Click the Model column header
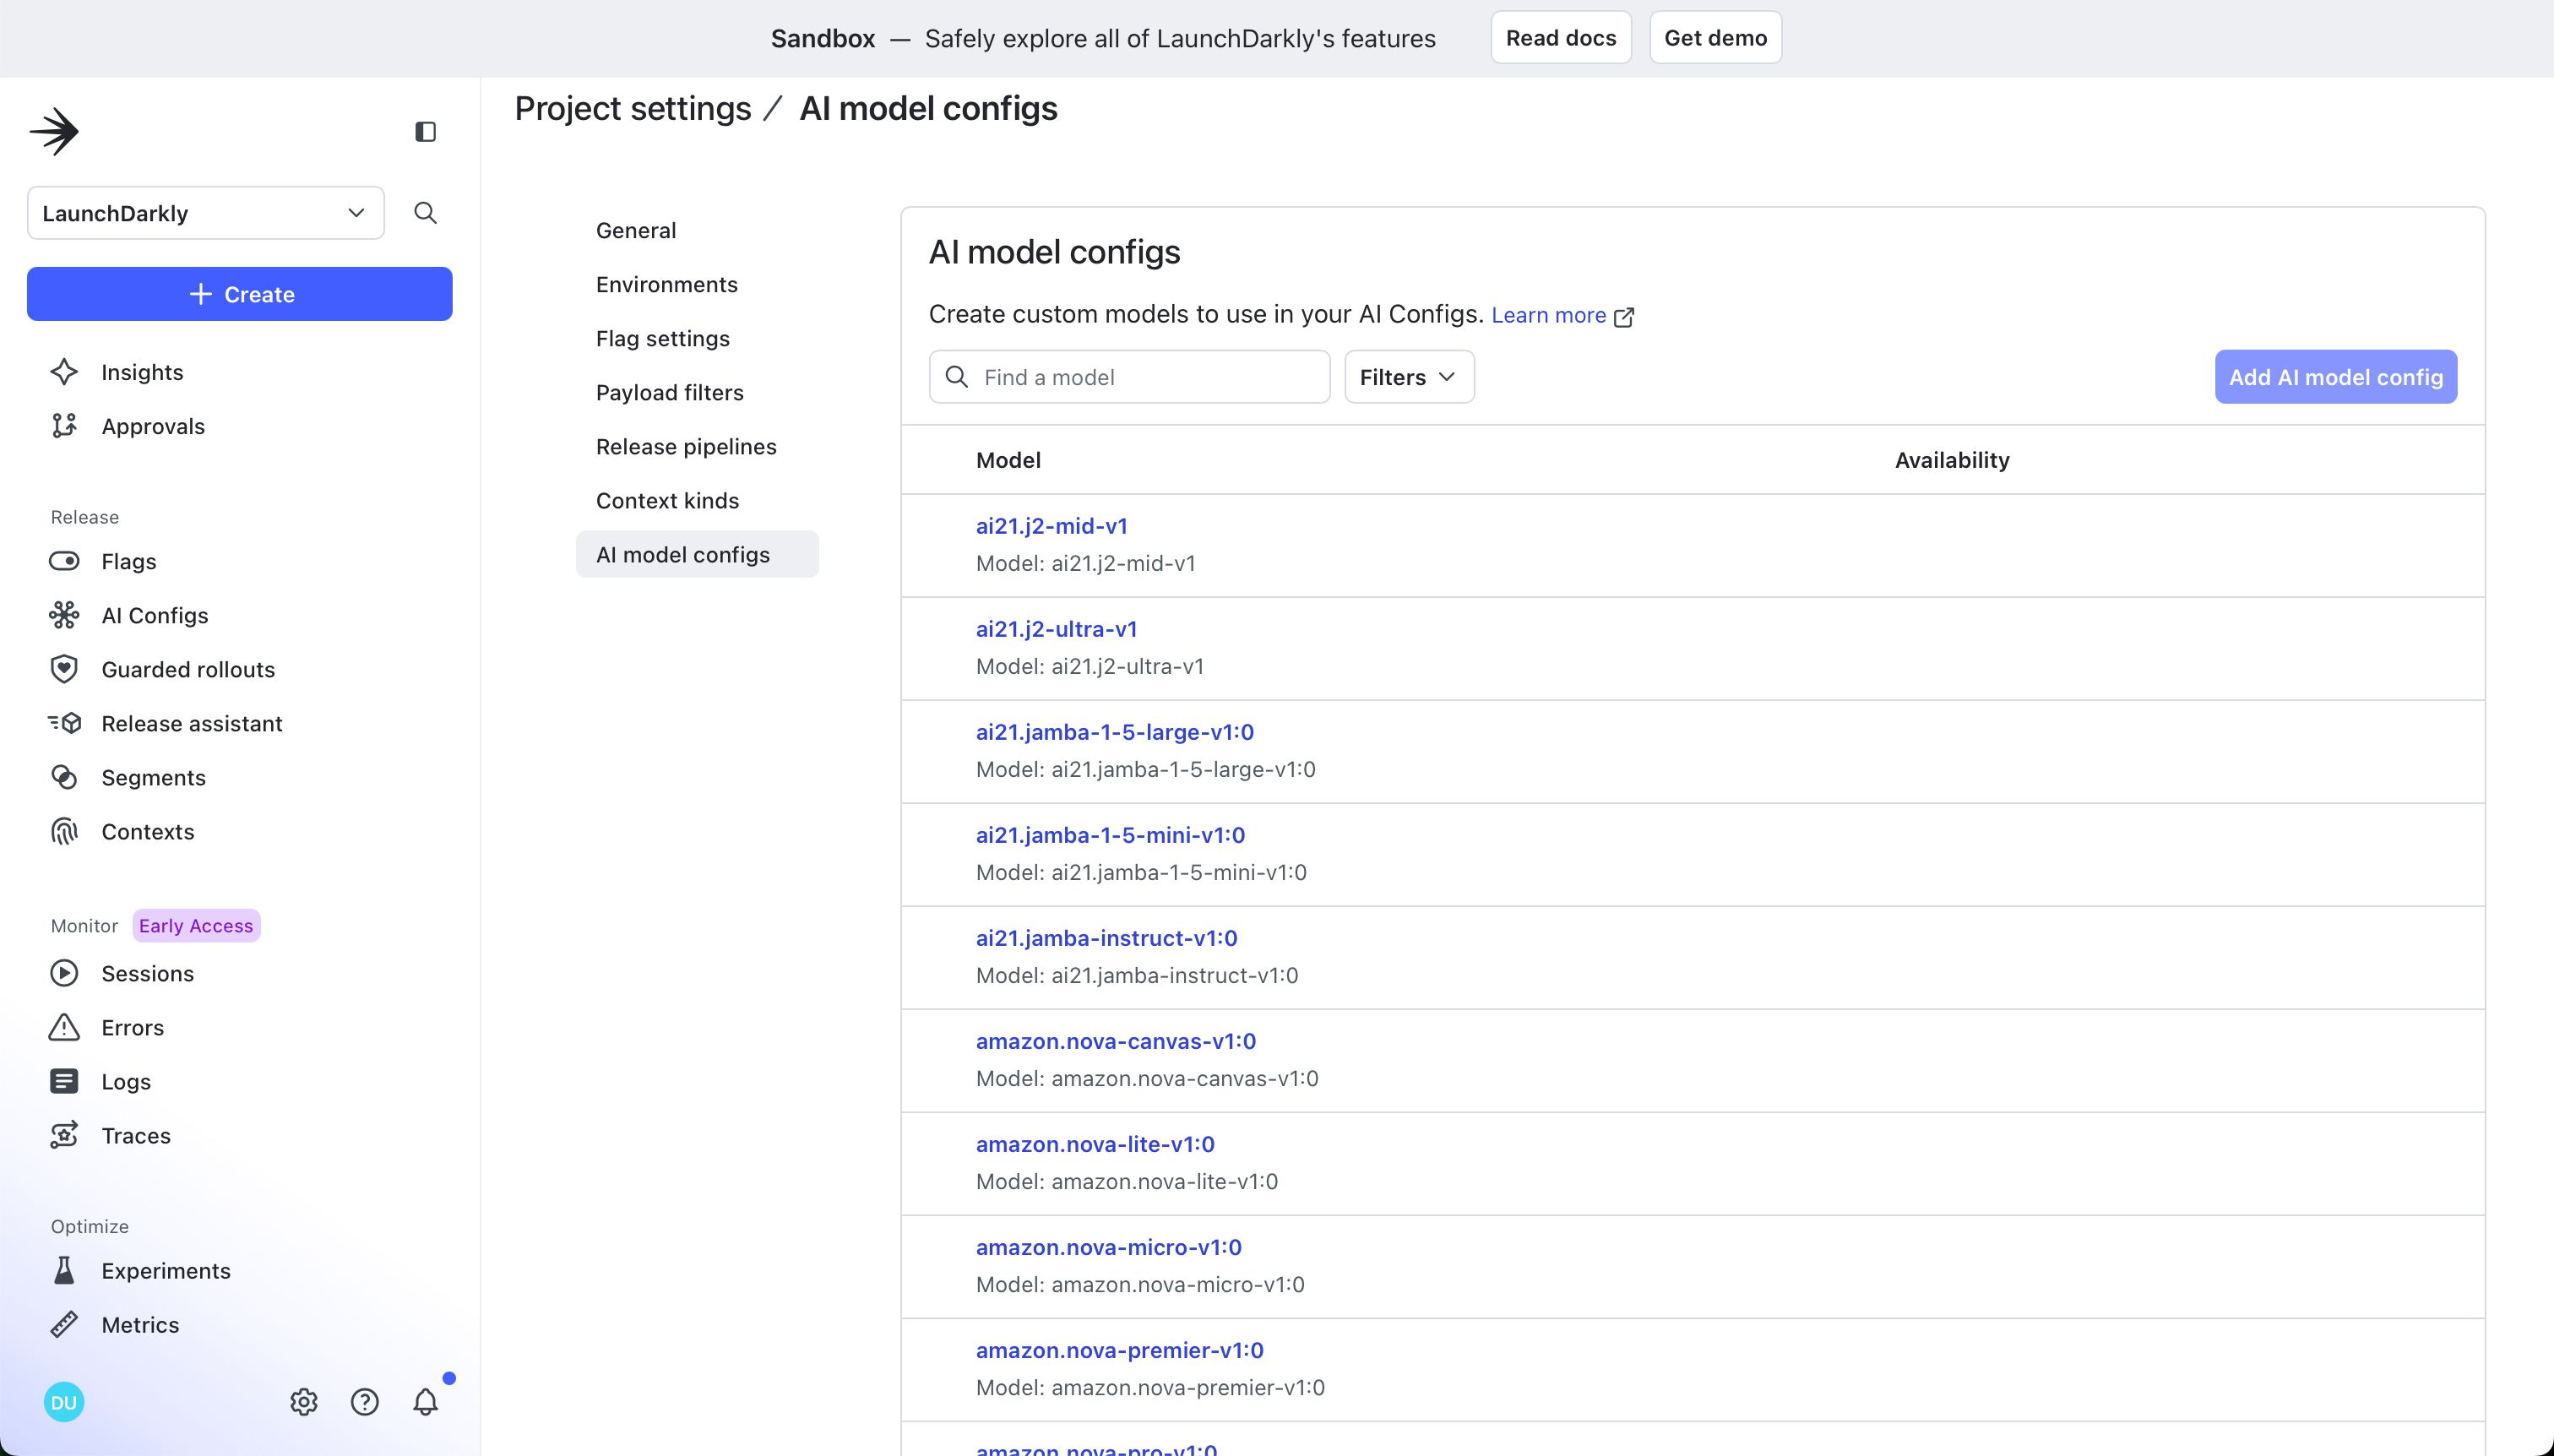This screenshot has width=2554, height=1456. point(1008,460)
